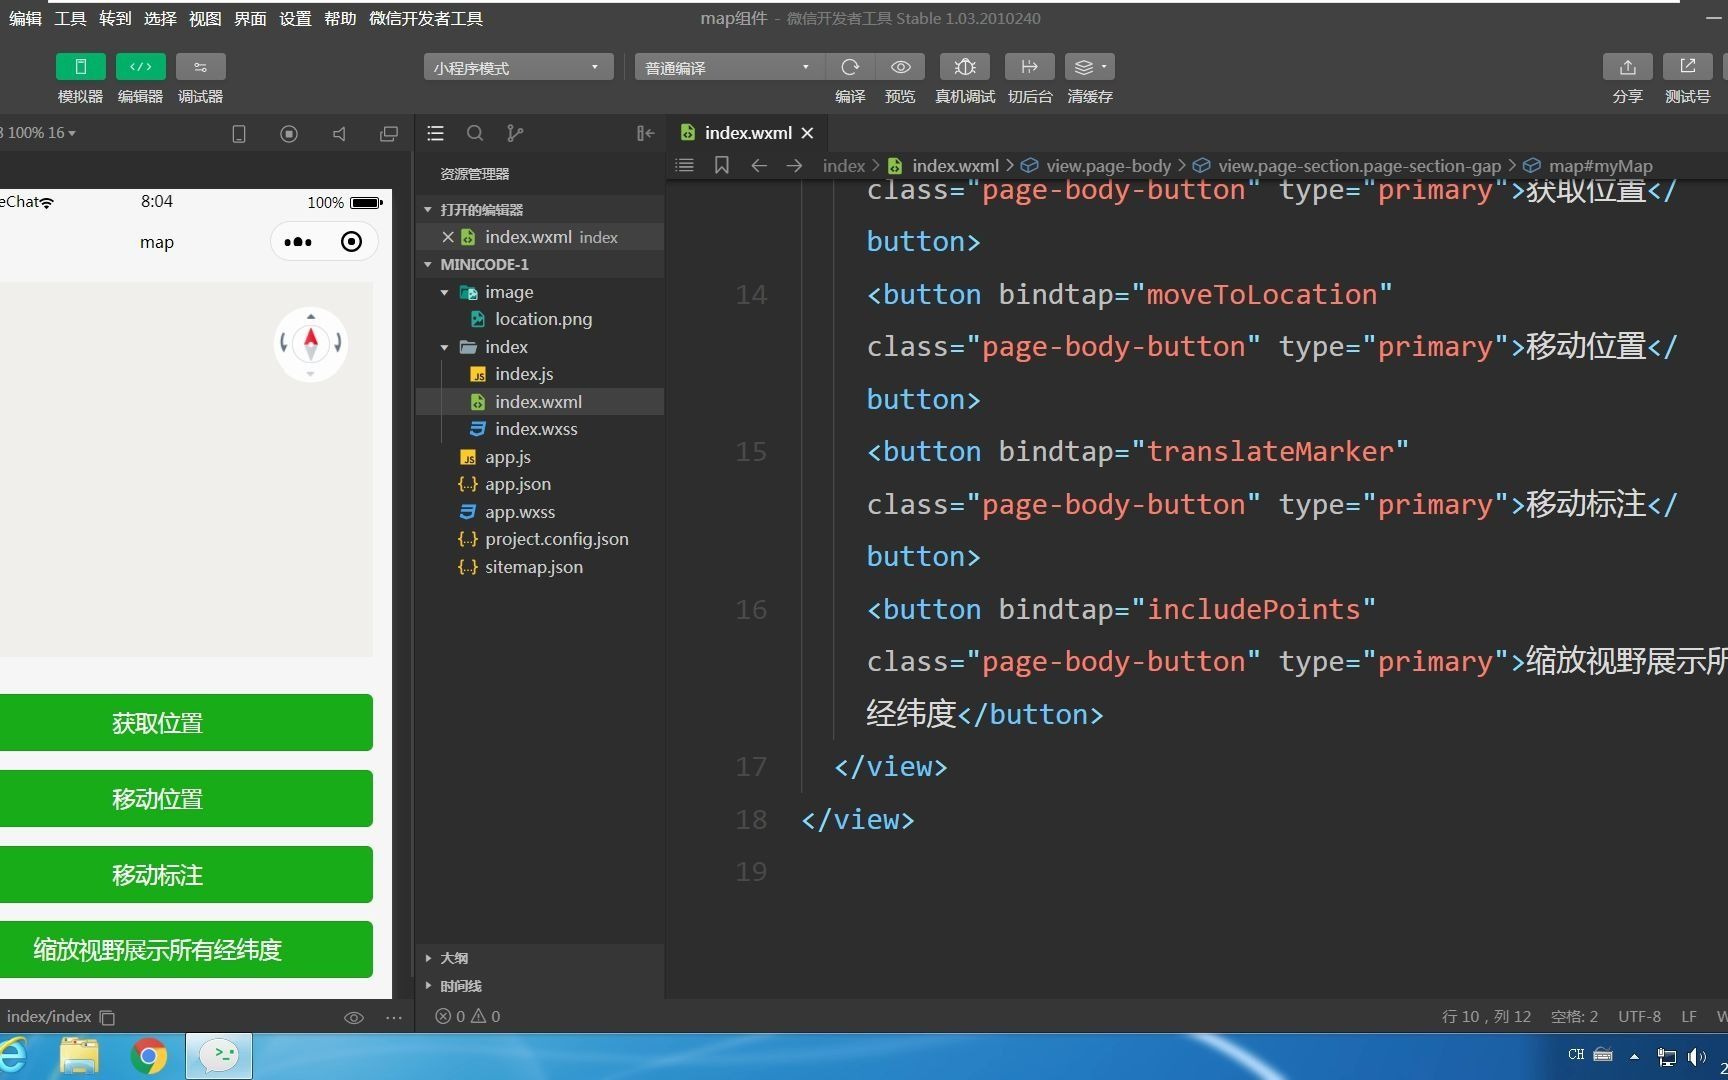This screenshot has width=1728, height=1080.
Task: Open the clear cache dropdown
Action: 1090,67
